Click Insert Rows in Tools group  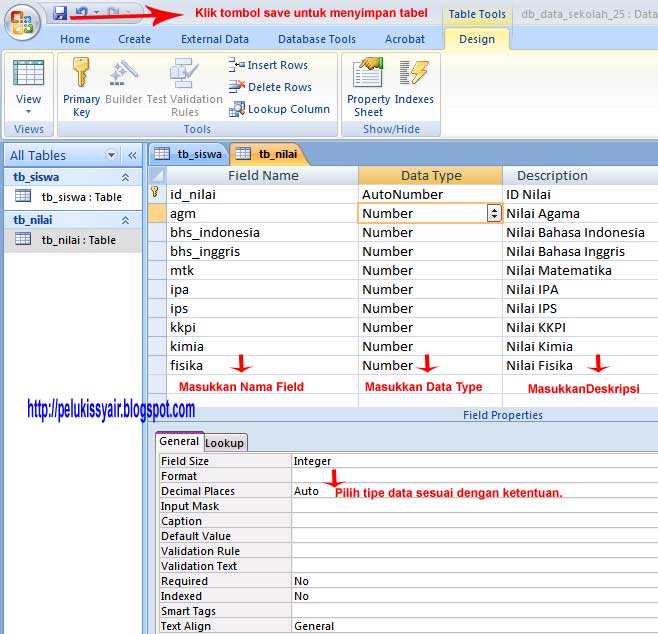[x=268, y=65]
